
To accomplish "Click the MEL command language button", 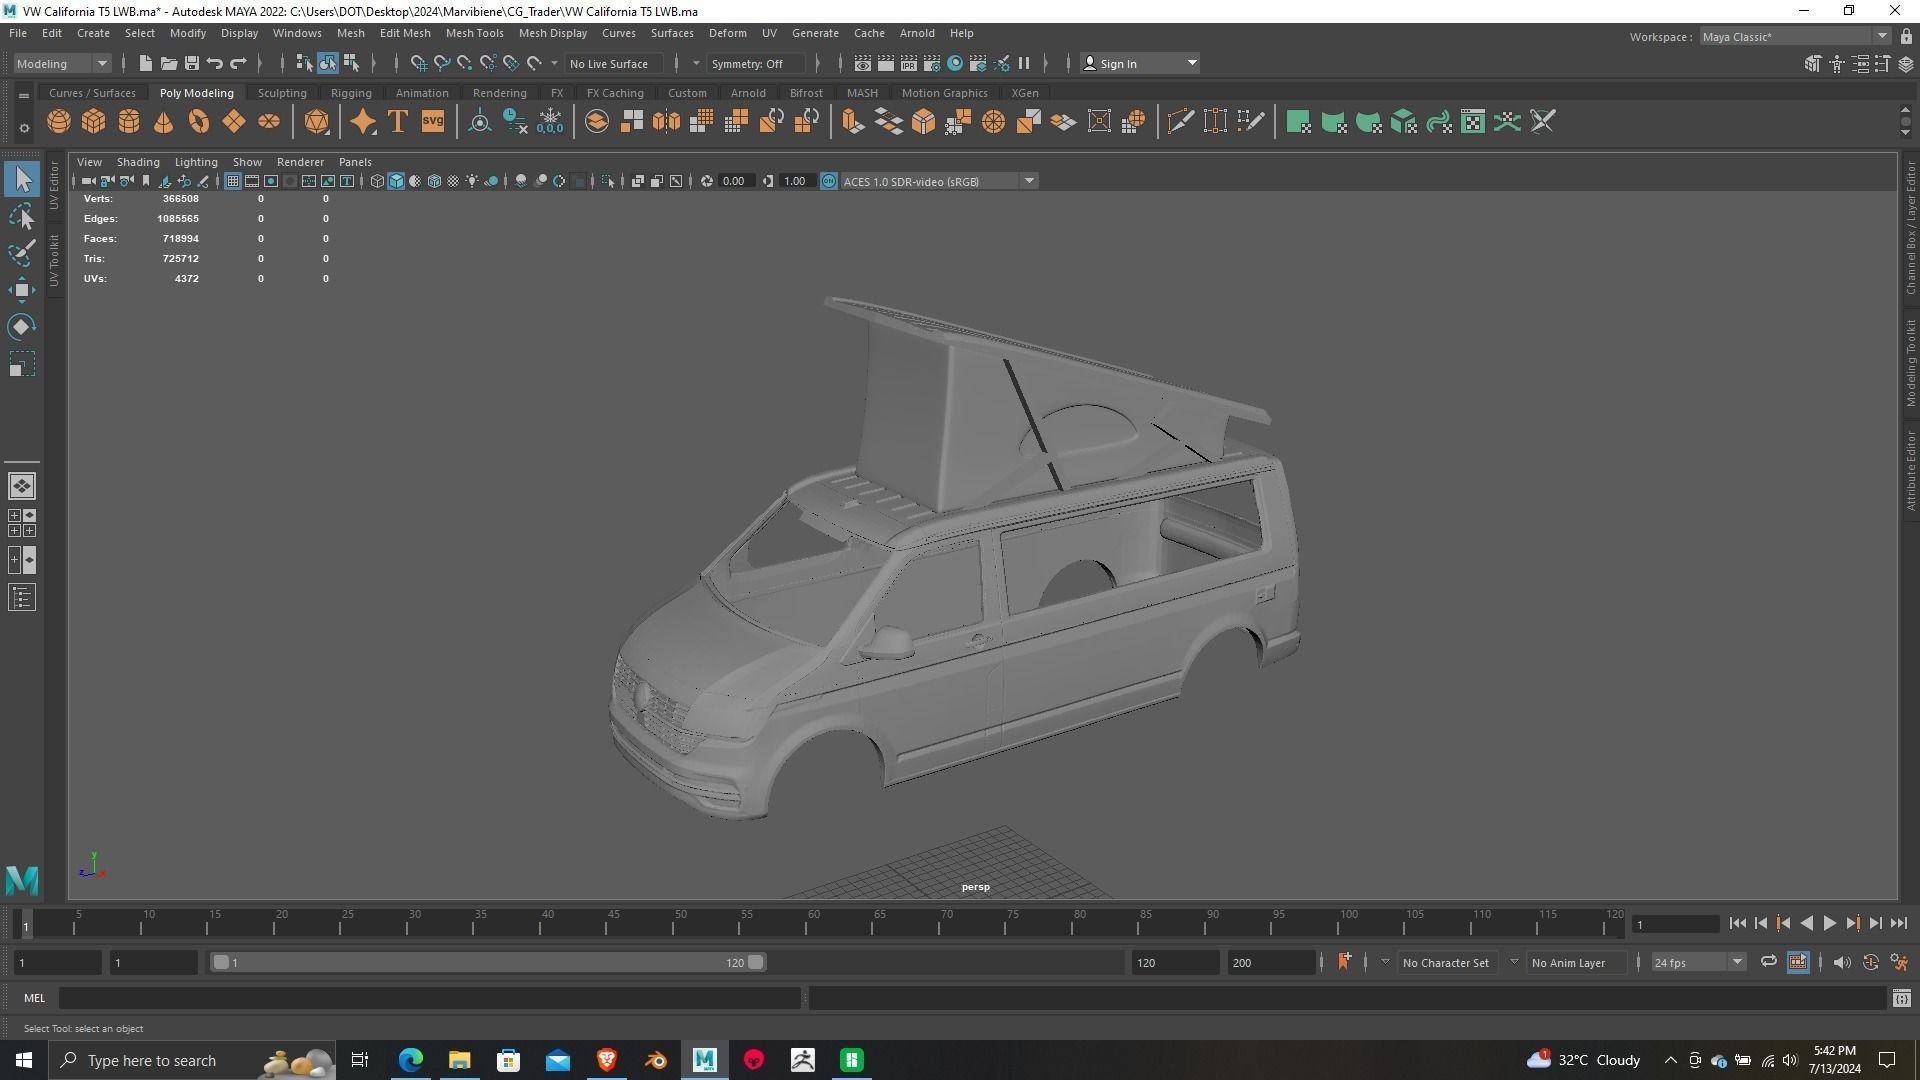I will (x=34, y=998).
